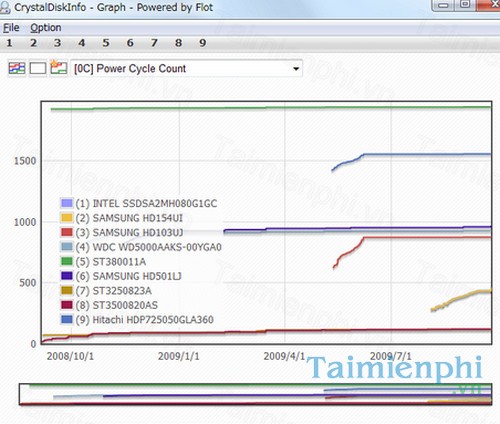
Task: Click the SAMSUNG HD103UJ legend color swatch
Action: (67, 232)
